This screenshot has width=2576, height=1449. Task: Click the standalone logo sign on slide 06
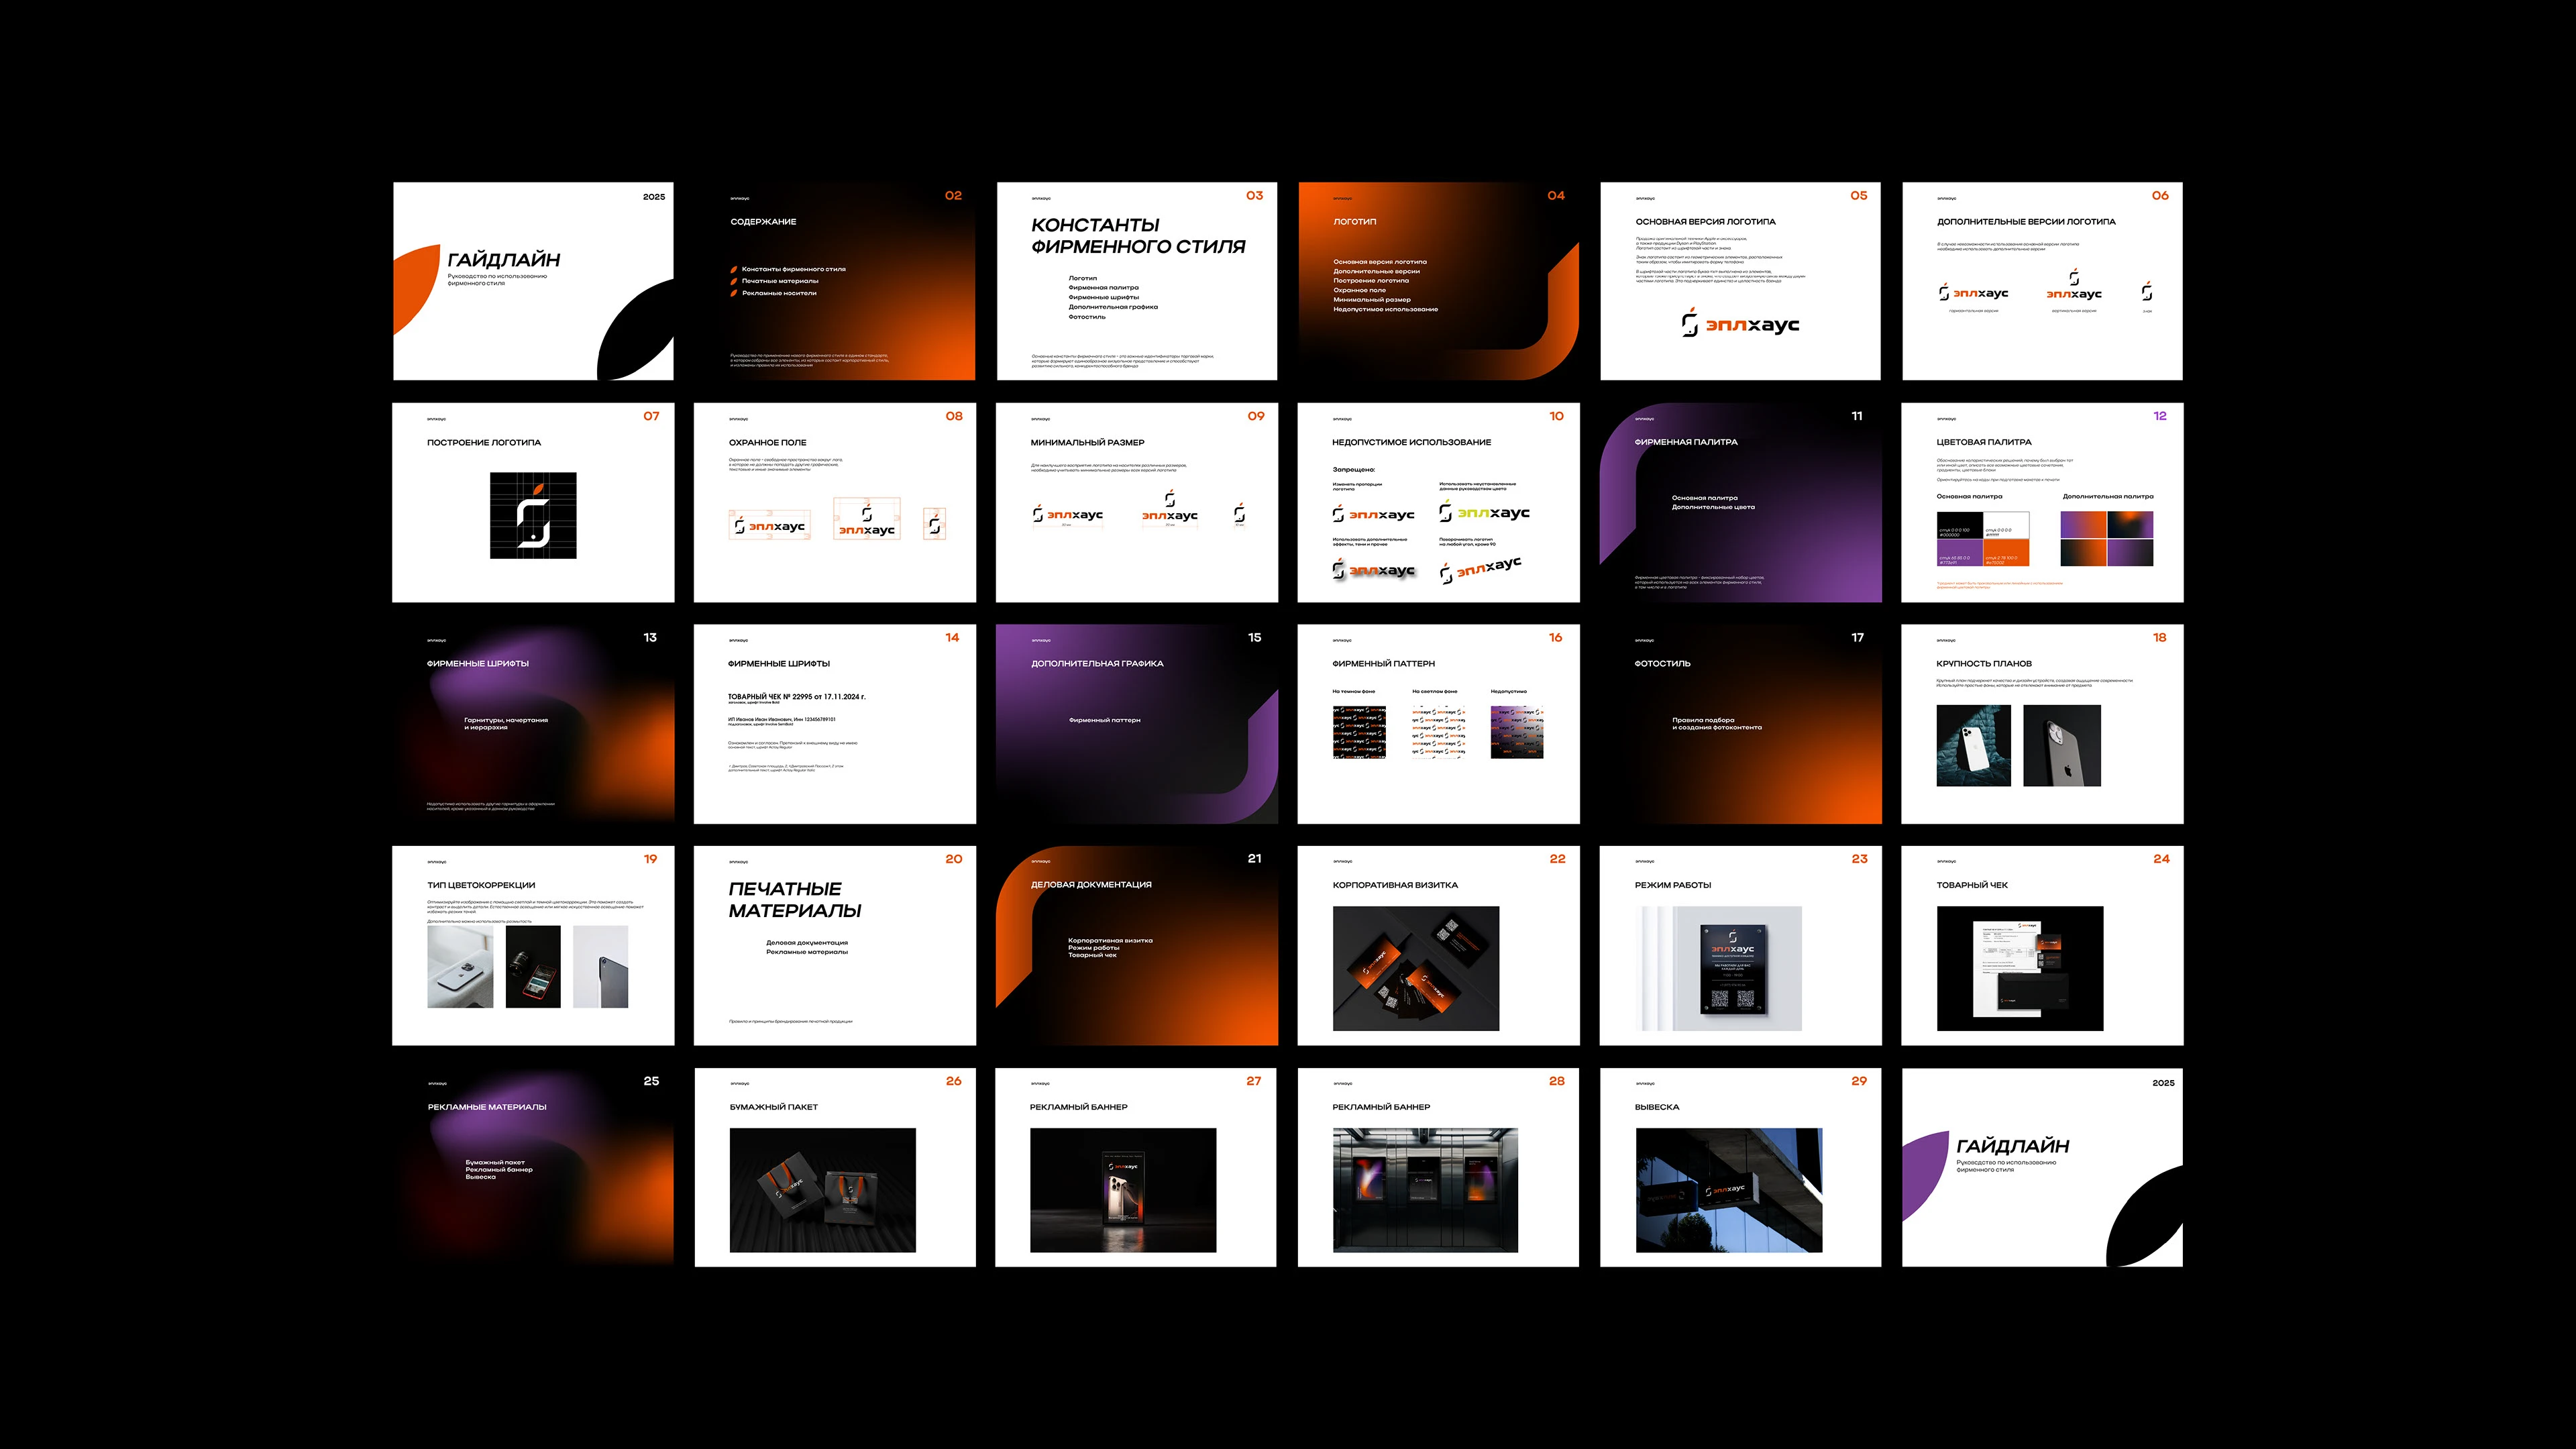[2147, 292]
